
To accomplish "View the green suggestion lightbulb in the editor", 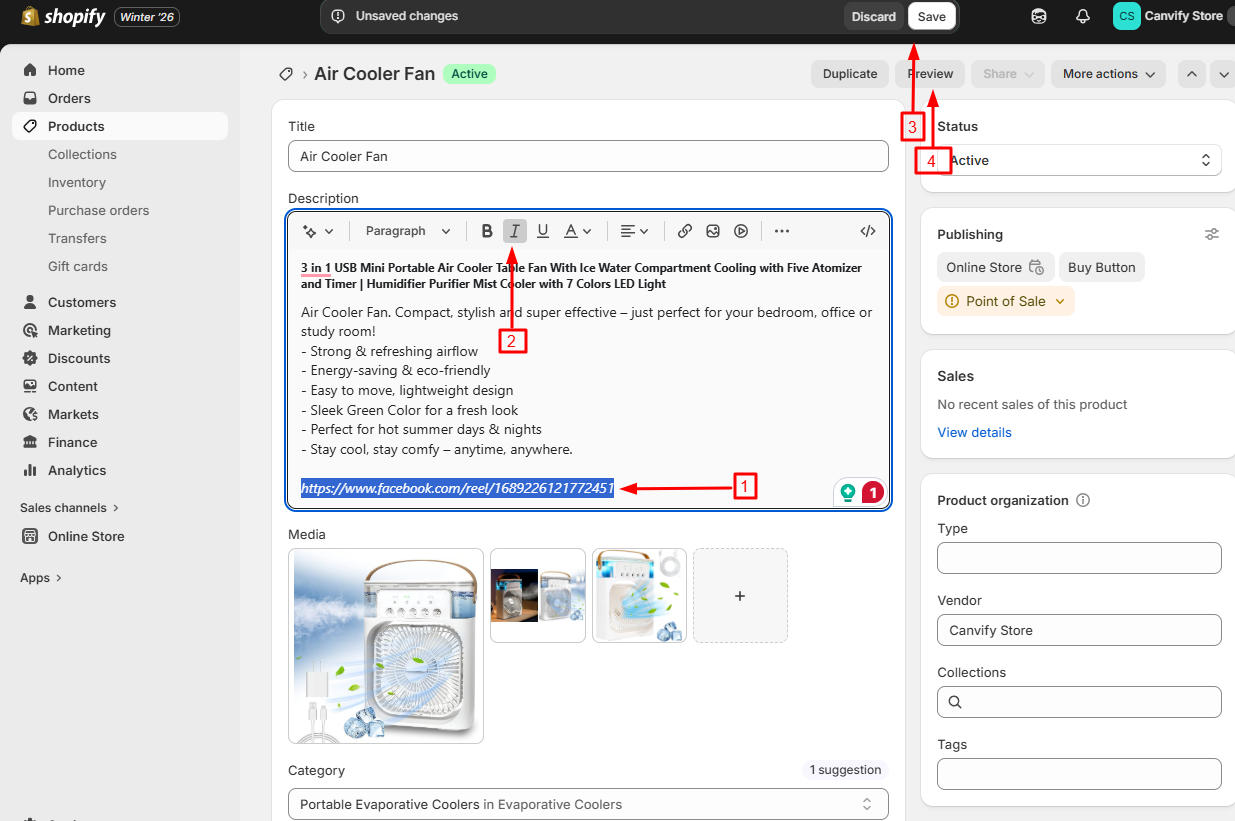I will pos(847,492).
